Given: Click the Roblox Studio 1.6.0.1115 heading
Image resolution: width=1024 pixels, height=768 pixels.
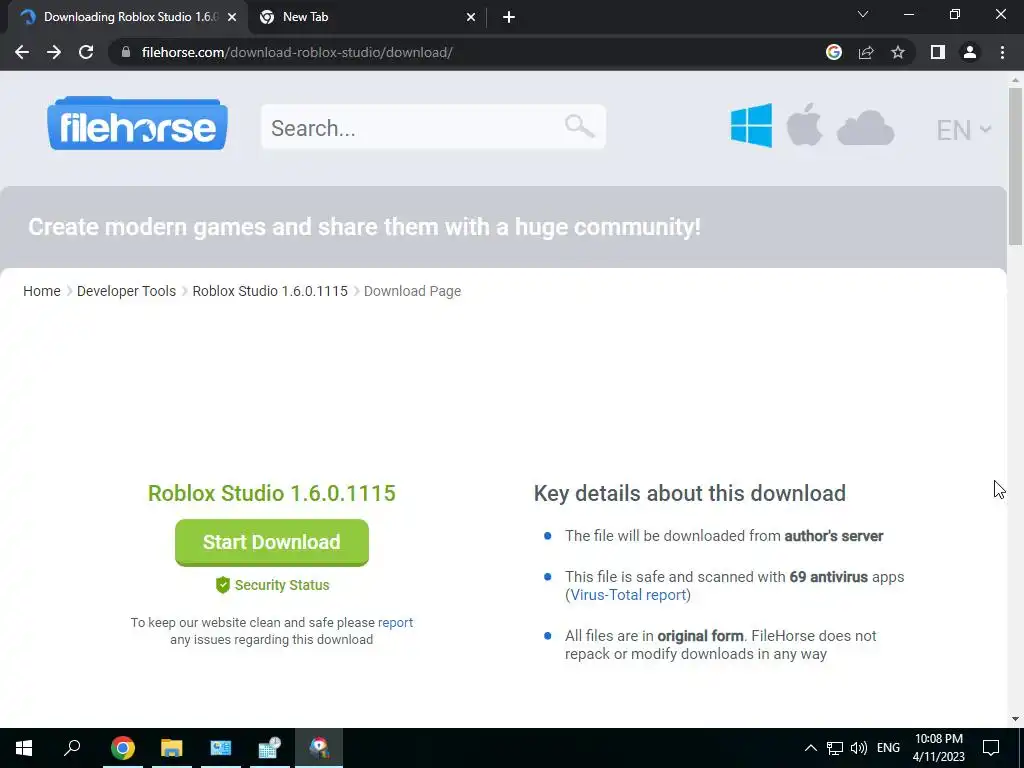Looking at the screenshot, I should (272, 493).
